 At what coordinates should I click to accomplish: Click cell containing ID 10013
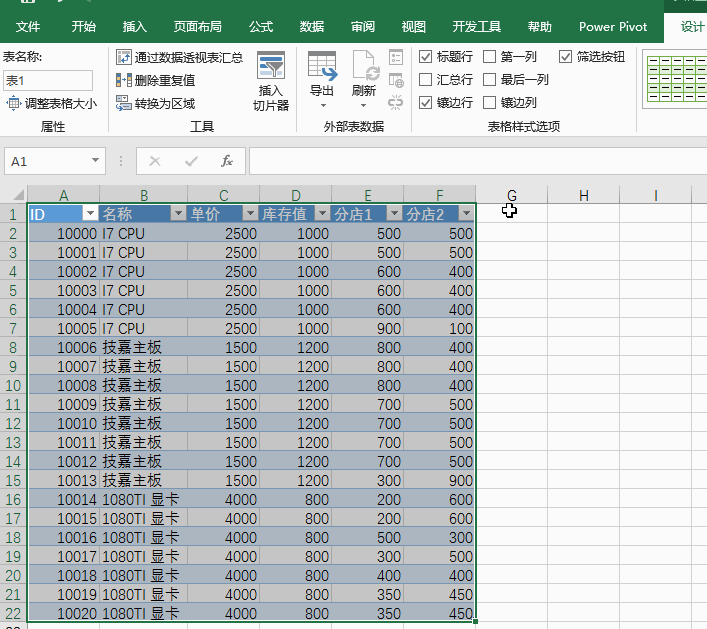point(63,480)
